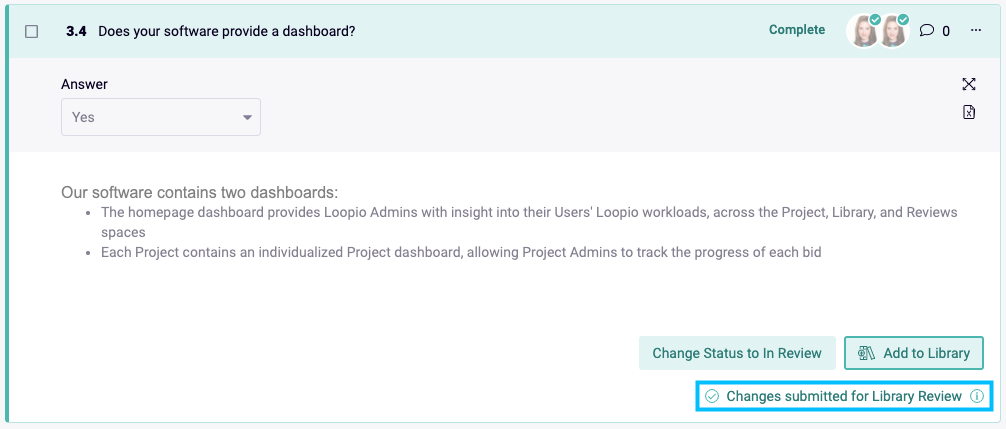The height and width of the screenshot is (429, 1006).
Task: Click the second assignee avatar
Action: (892, 31)
